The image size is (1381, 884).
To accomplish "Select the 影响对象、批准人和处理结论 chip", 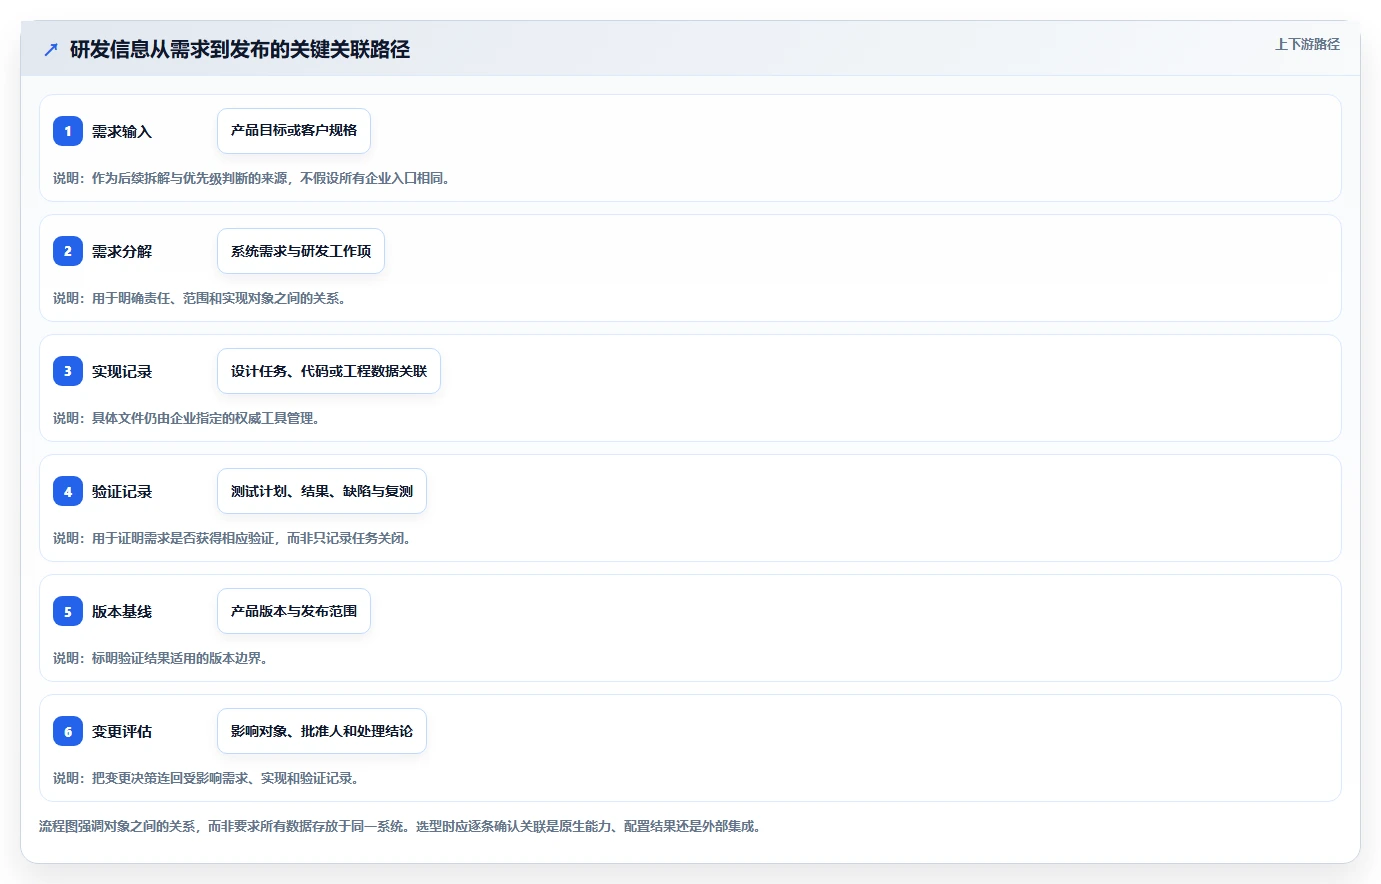I will point(322,731).
